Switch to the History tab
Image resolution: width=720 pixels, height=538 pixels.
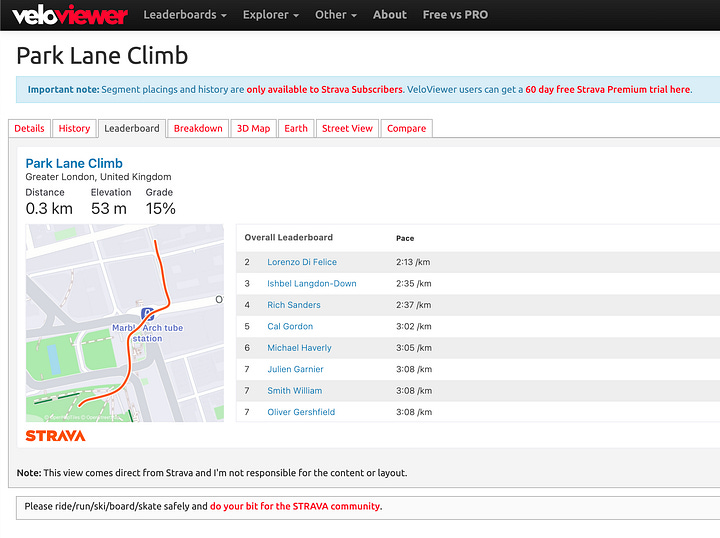(x=74, y=129)
